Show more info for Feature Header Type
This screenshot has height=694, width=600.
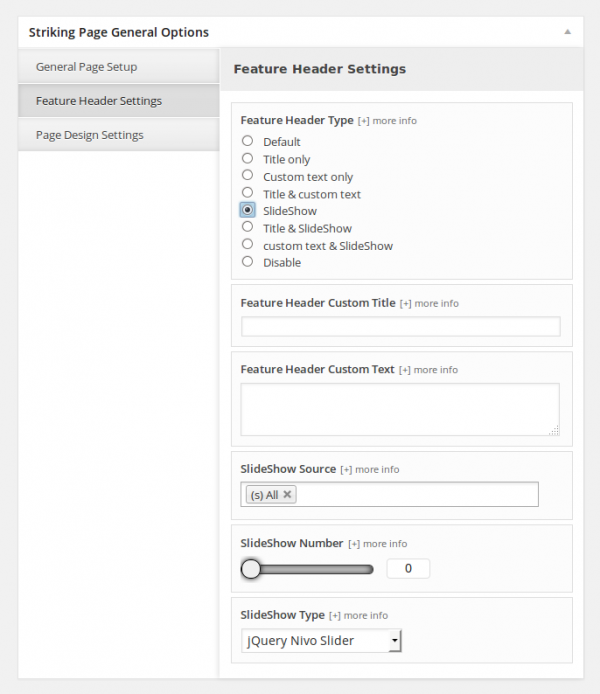(387, 121)
